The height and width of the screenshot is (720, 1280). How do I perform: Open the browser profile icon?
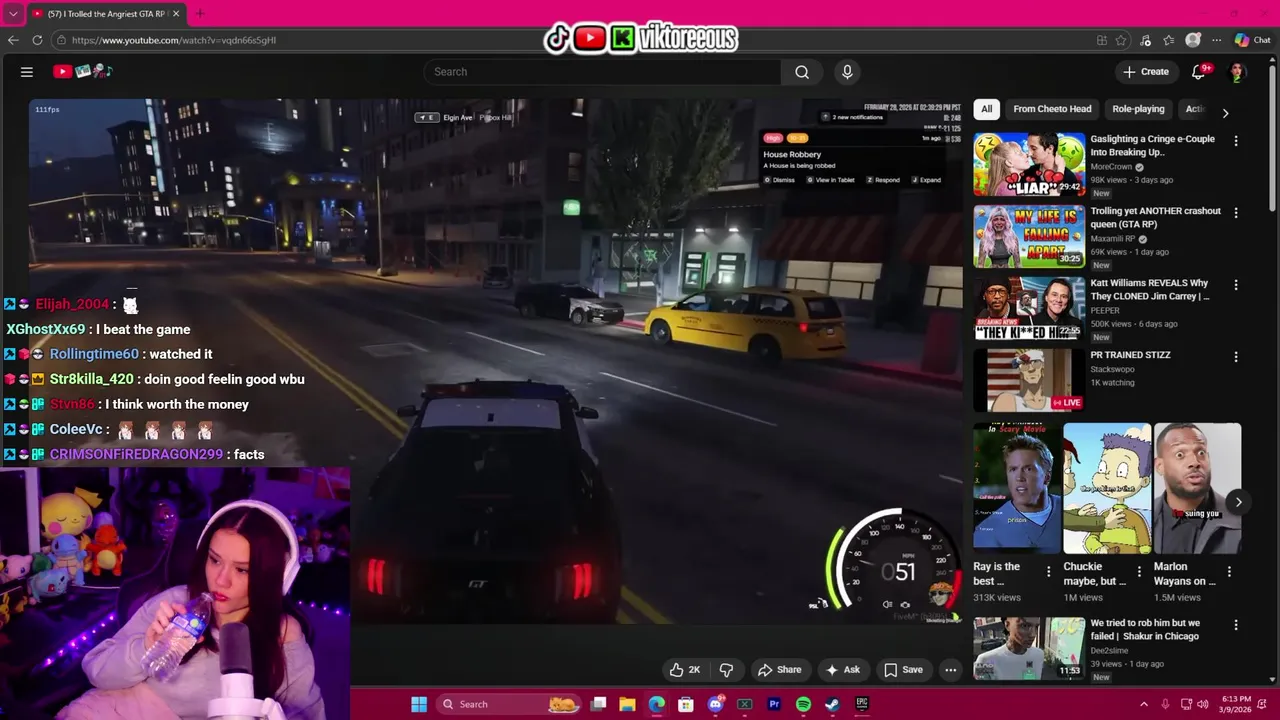point(1193,40)
